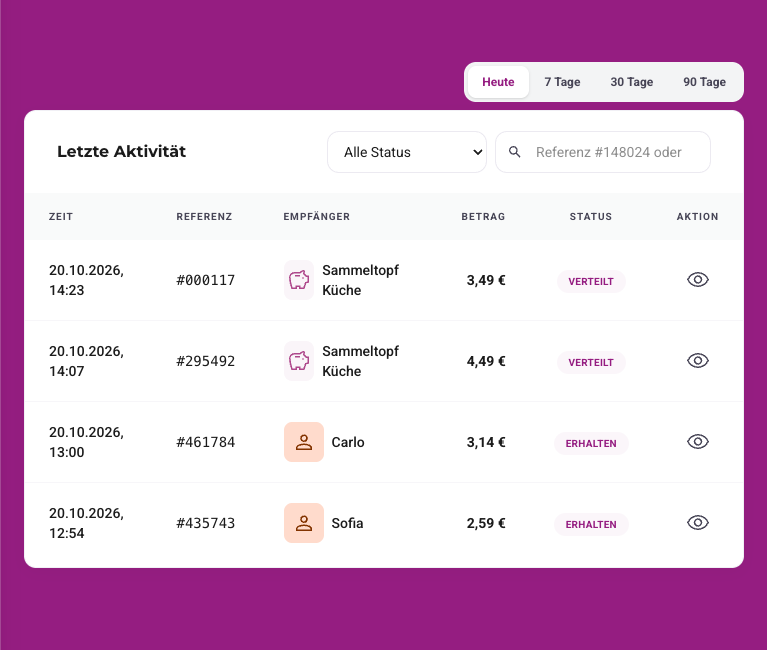Screen dimensions: 767x650
Task: Click Sammeltopf Küche in the 14:07 row
Action: [x=361, y=361]
